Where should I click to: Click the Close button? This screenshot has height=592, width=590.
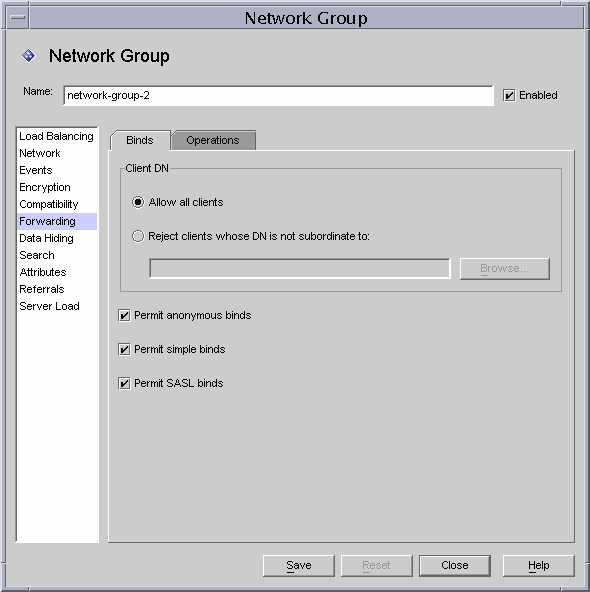point(454,566)
